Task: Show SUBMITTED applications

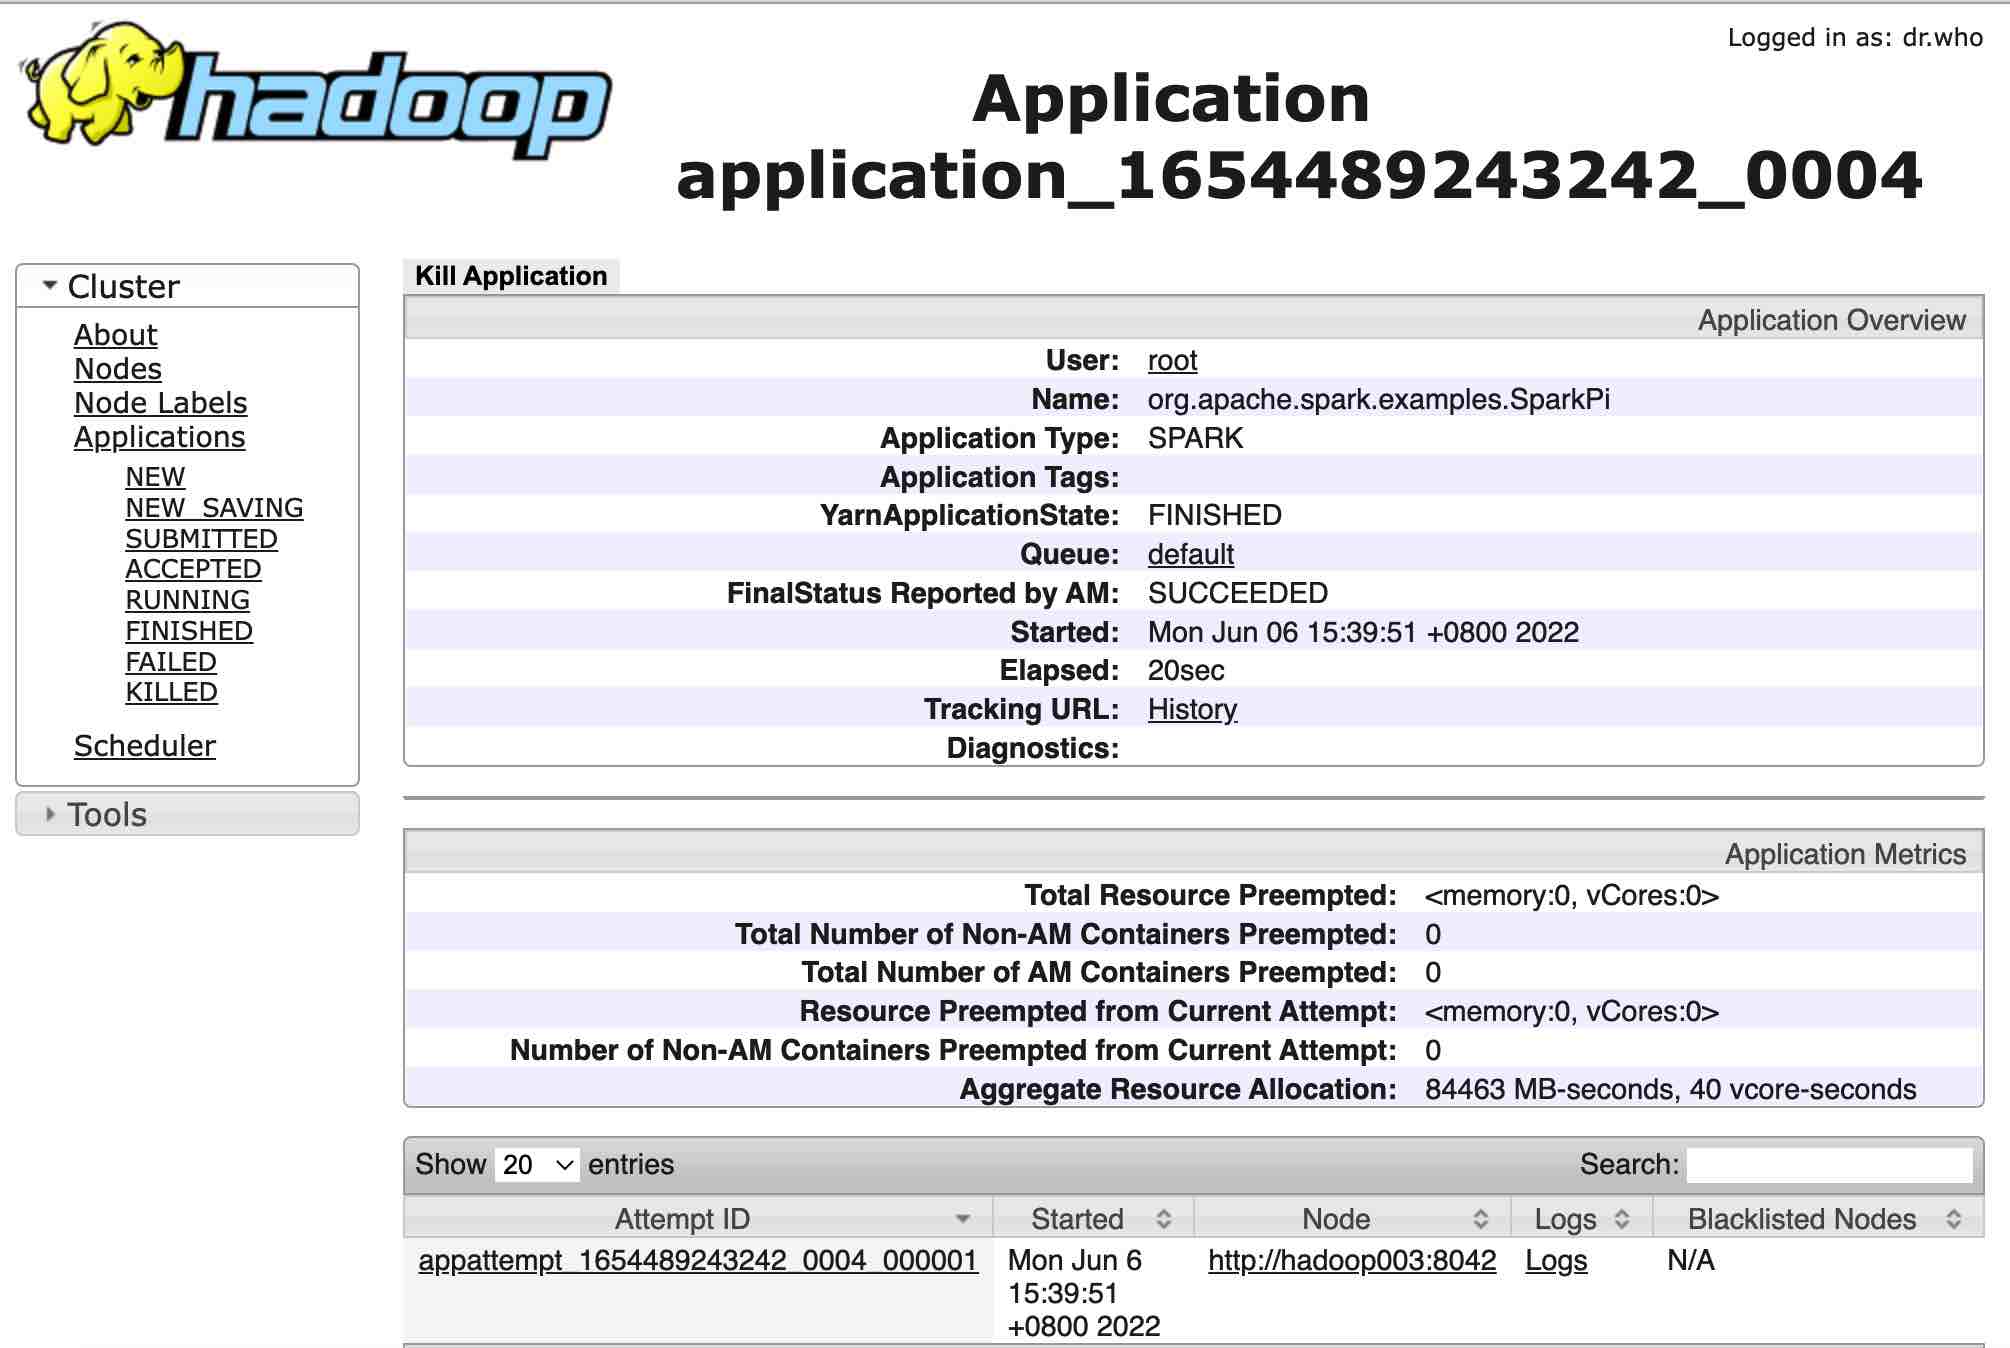Action: click(x=201, y=539)
